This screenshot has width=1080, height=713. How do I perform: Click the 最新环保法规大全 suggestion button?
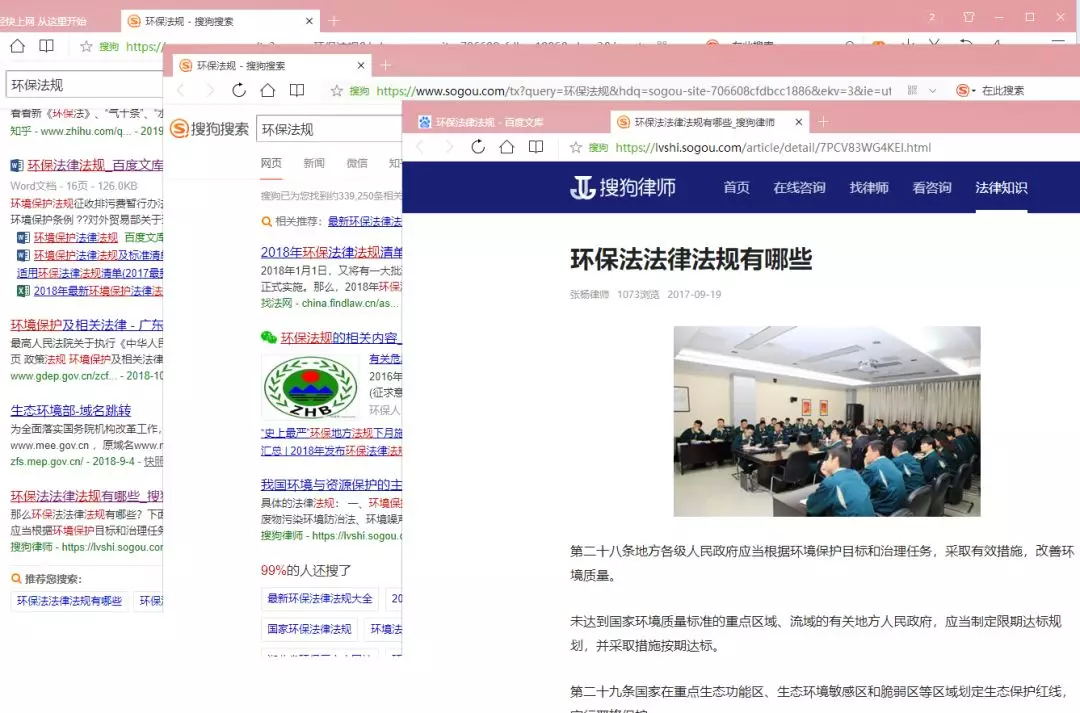(320, 599)
